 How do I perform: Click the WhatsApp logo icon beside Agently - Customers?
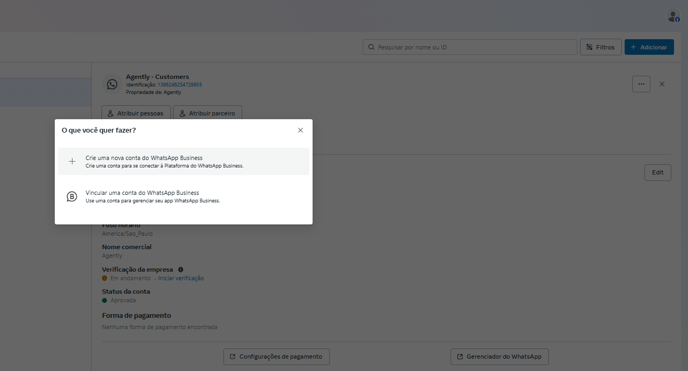pos(112,84)
